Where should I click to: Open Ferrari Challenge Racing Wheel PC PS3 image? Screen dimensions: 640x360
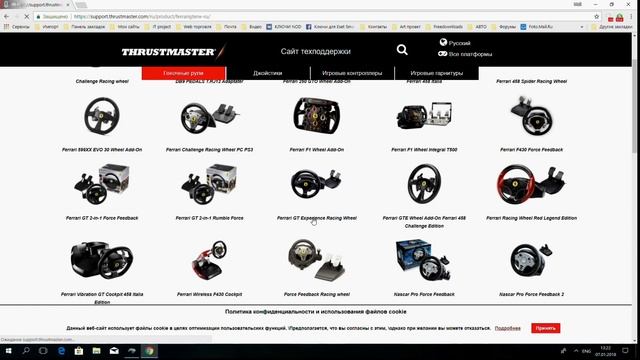pos(209,118)
